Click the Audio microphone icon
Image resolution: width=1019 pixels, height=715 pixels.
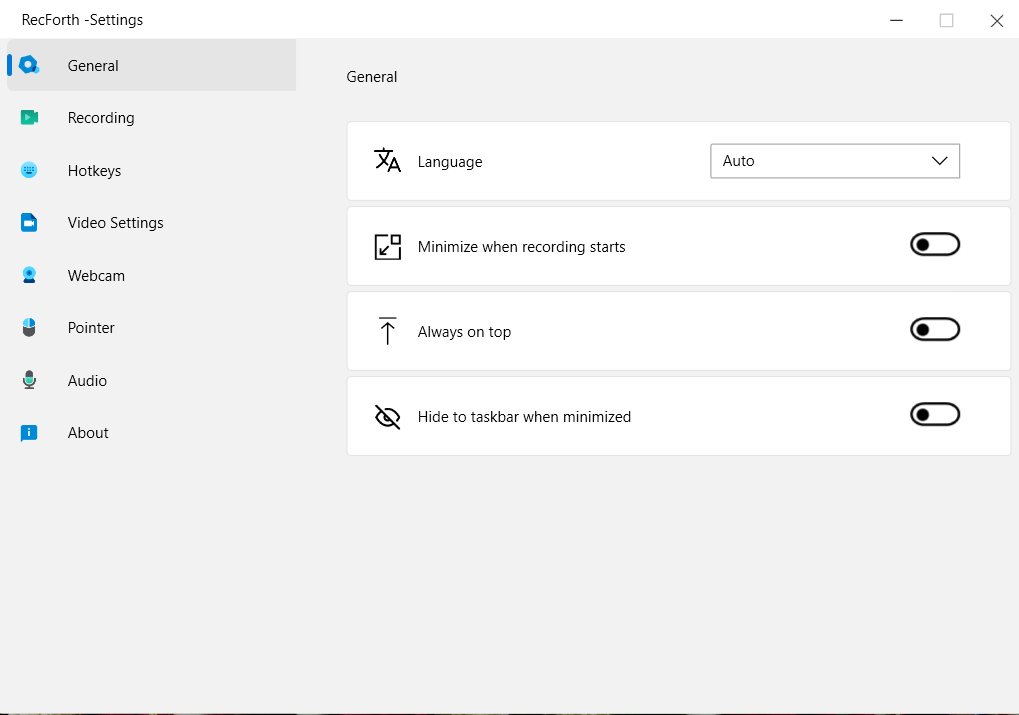click(x=29, y=380)
